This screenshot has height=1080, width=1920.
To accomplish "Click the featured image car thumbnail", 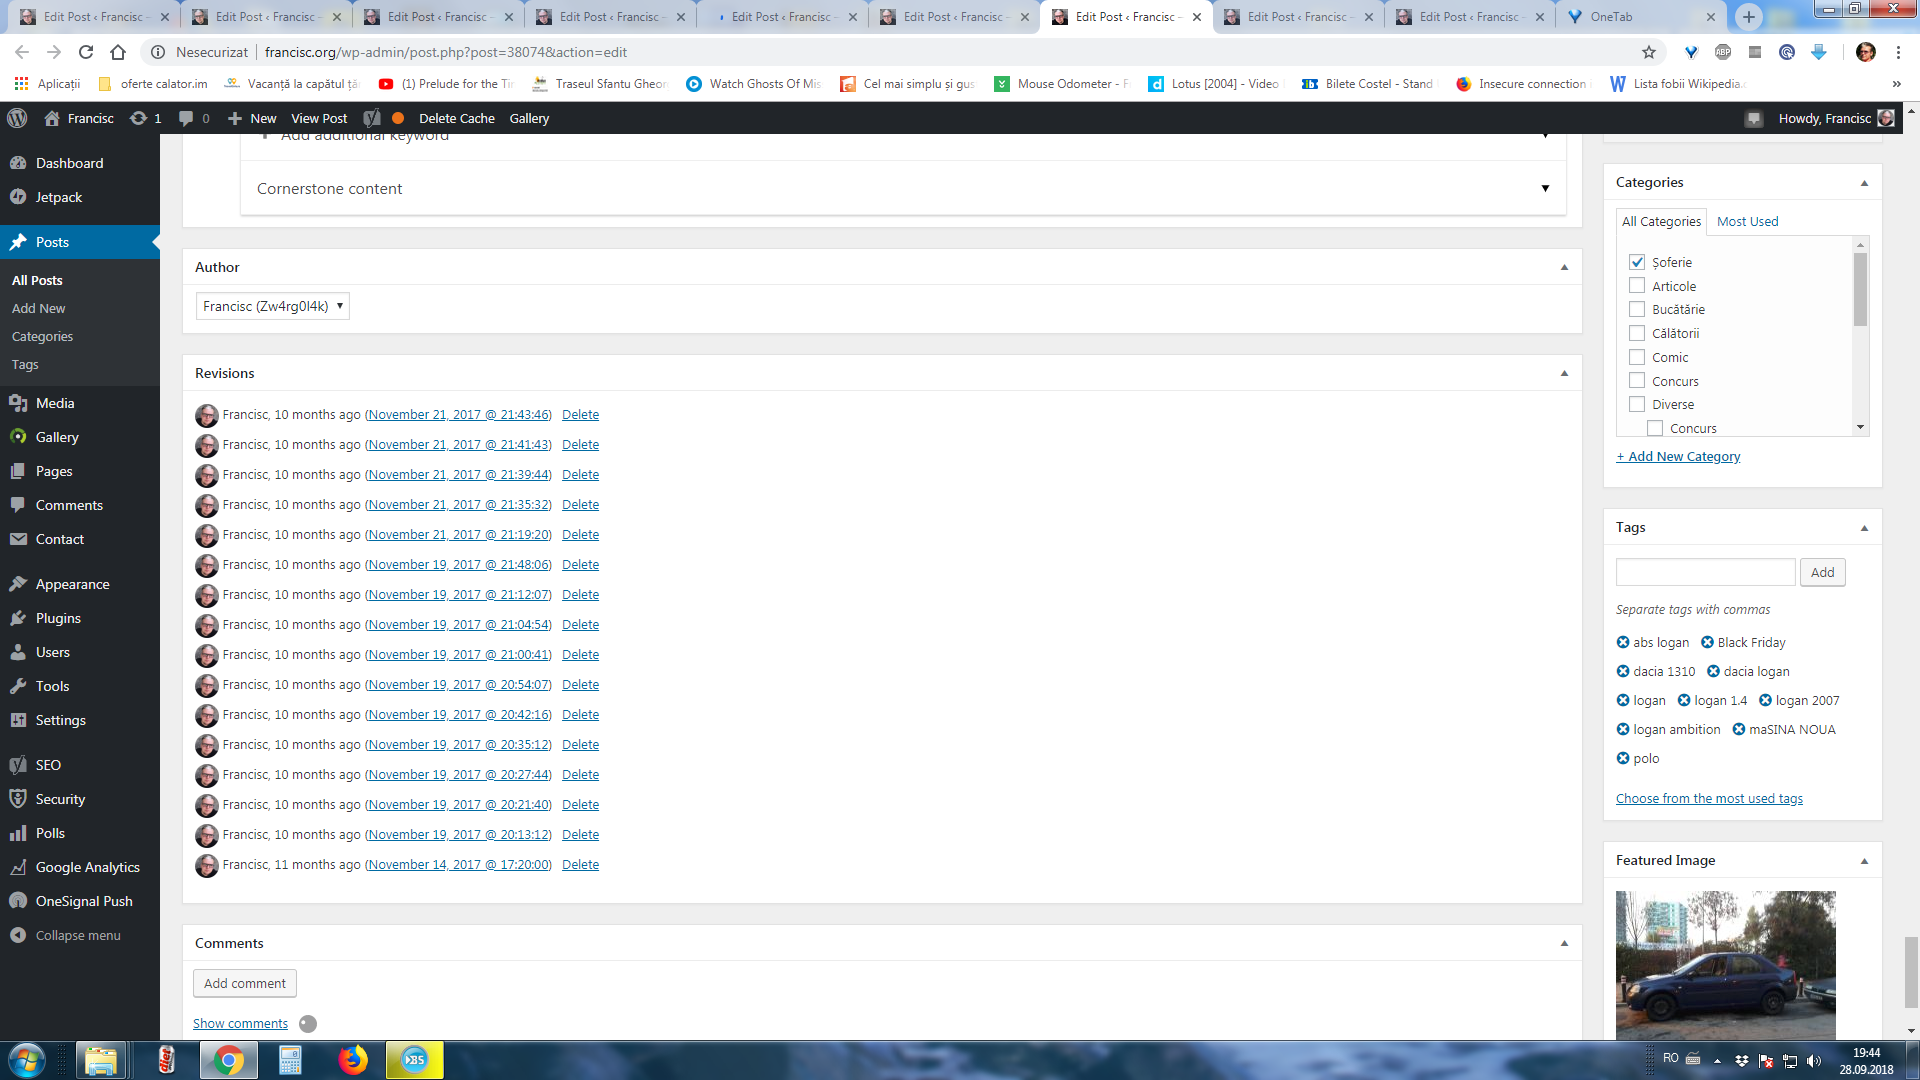I will [1725, 965].
